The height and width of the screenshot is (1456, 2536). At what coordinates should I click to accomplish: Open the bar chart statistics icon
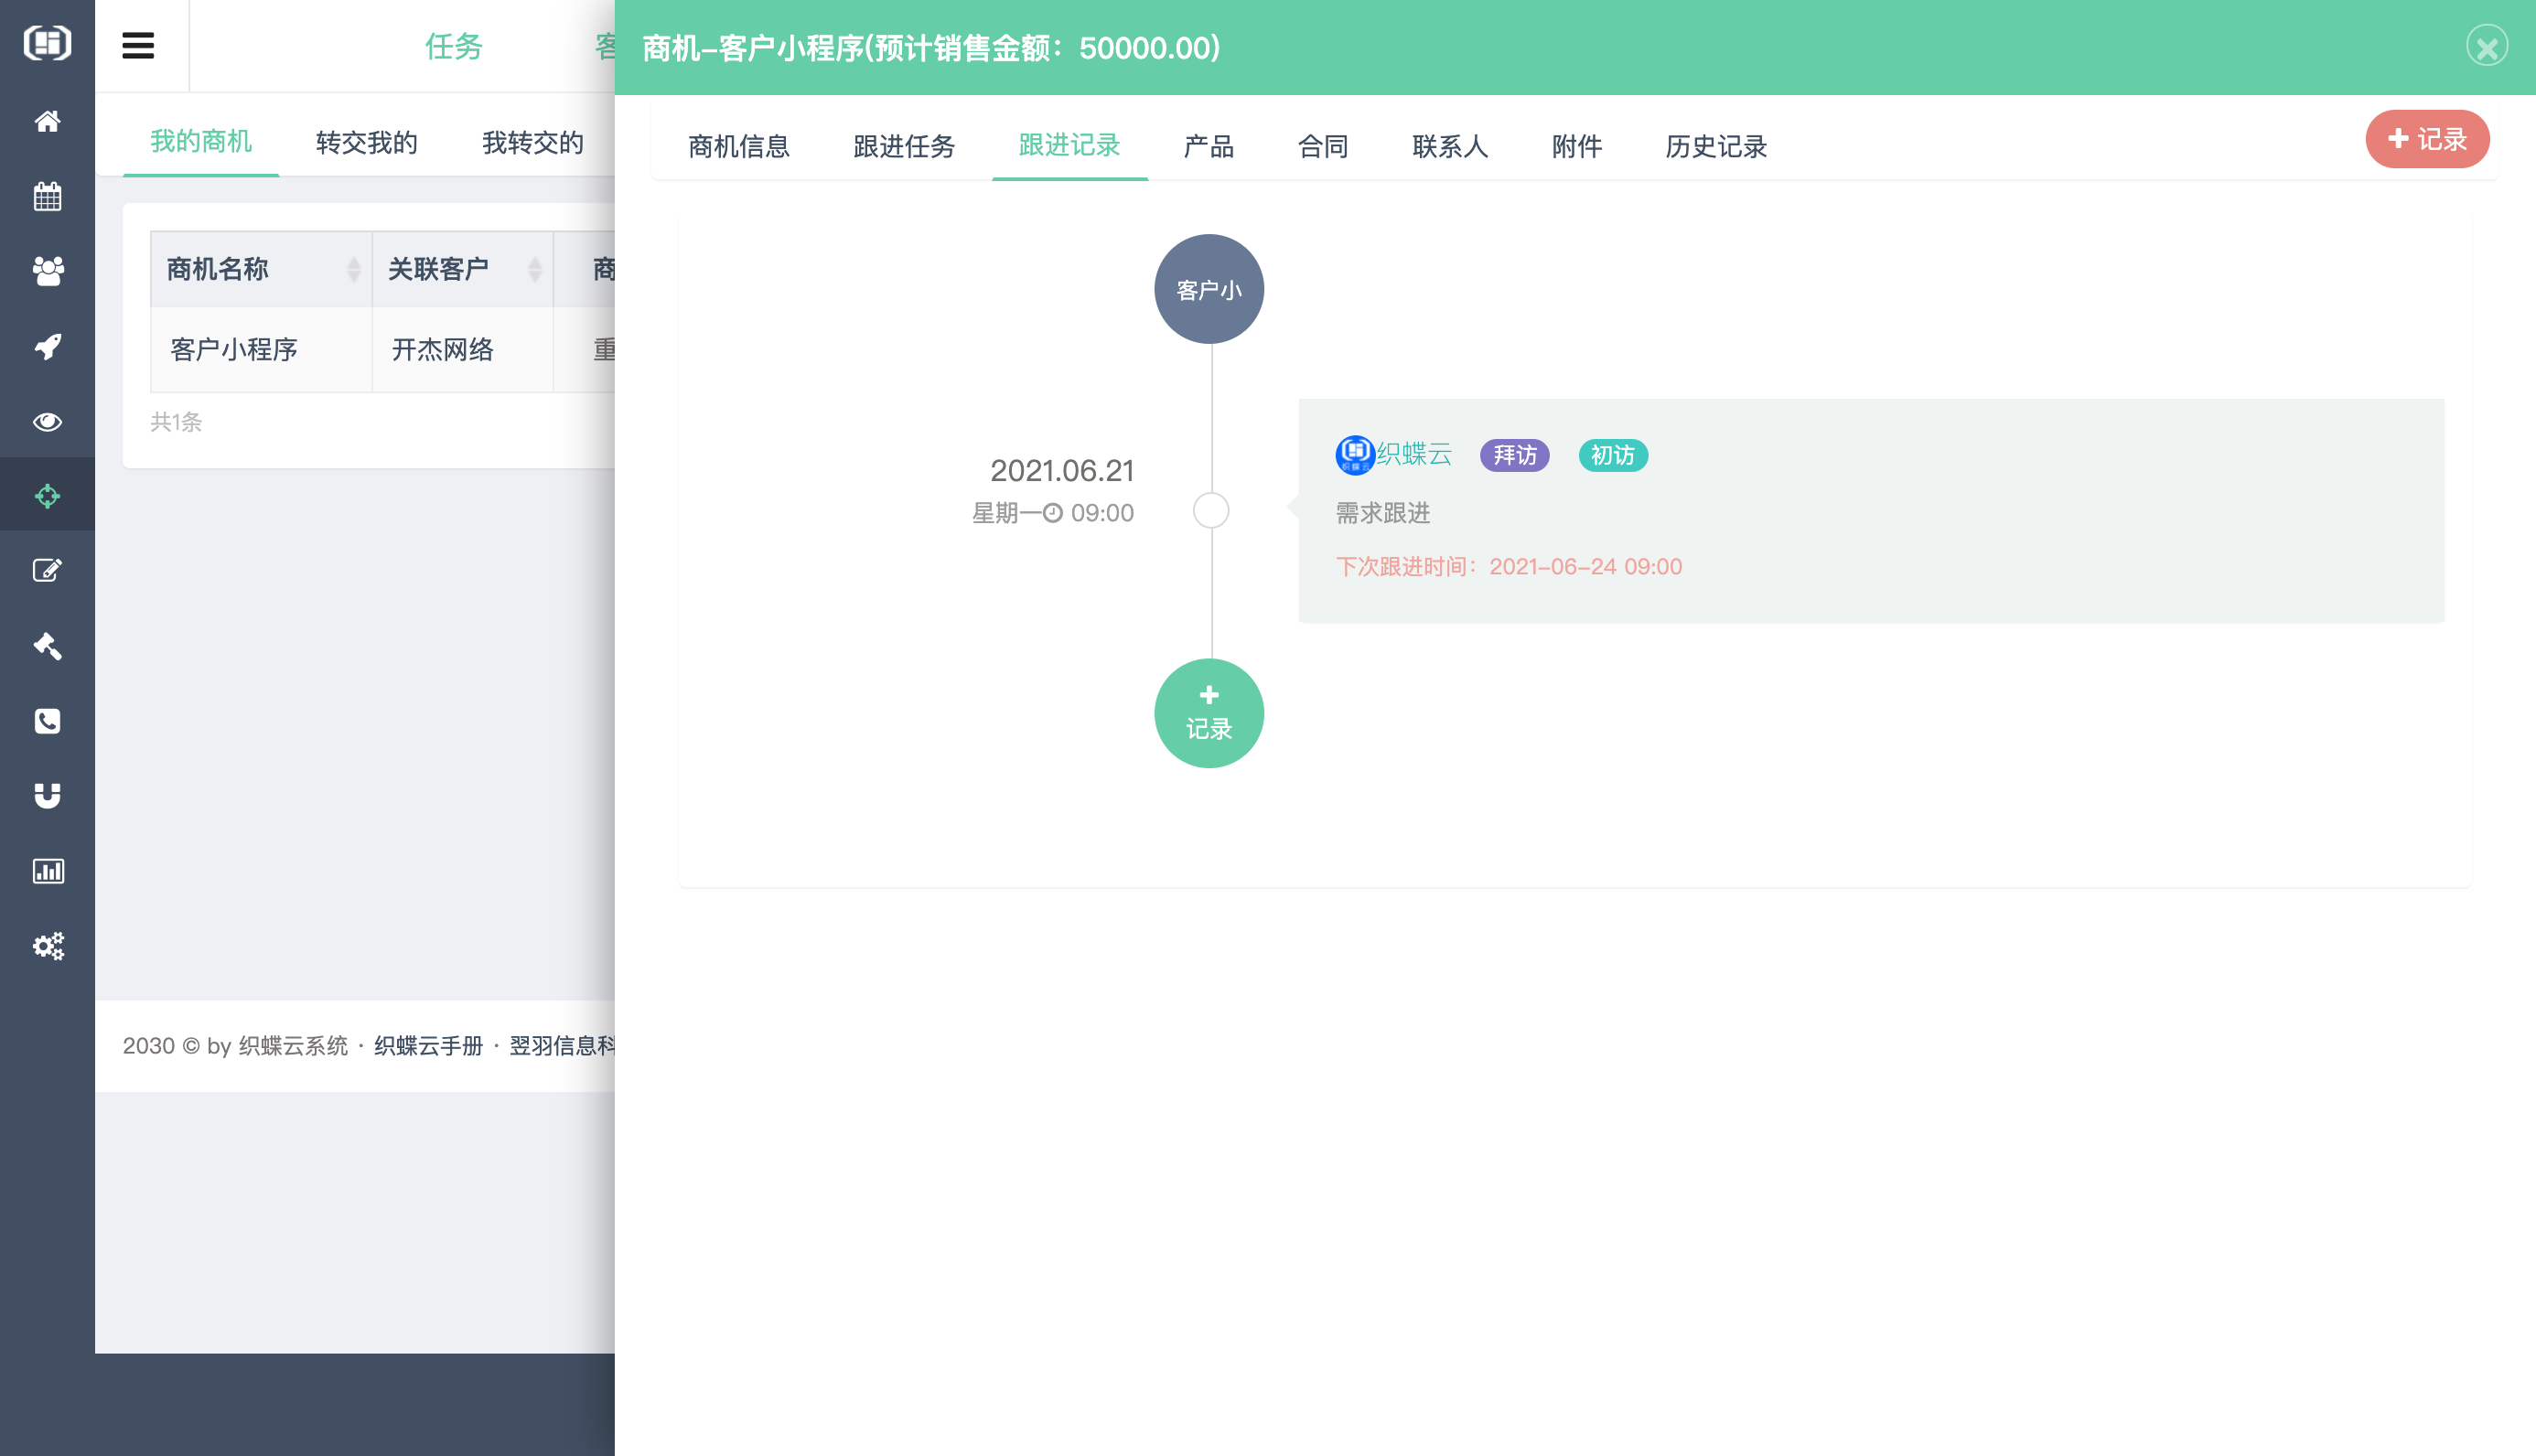47,870
